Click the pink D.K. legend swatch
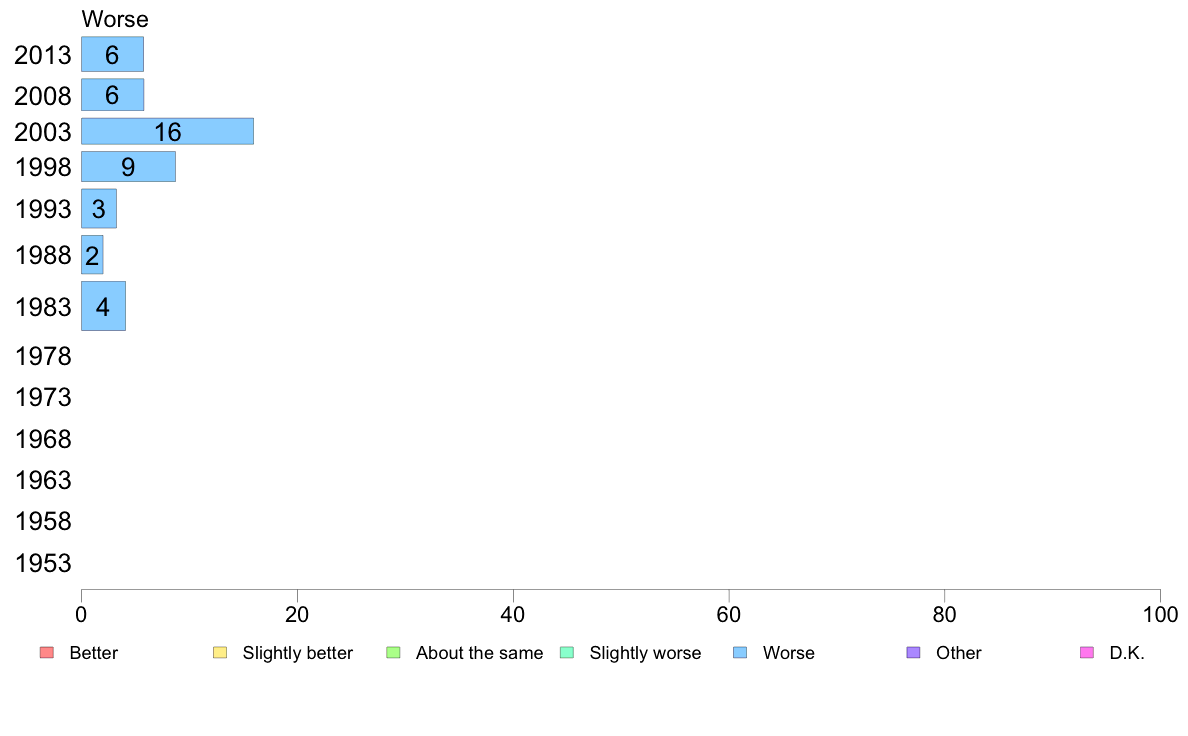Screen dimensions: 1188x736 [1087, 653]
